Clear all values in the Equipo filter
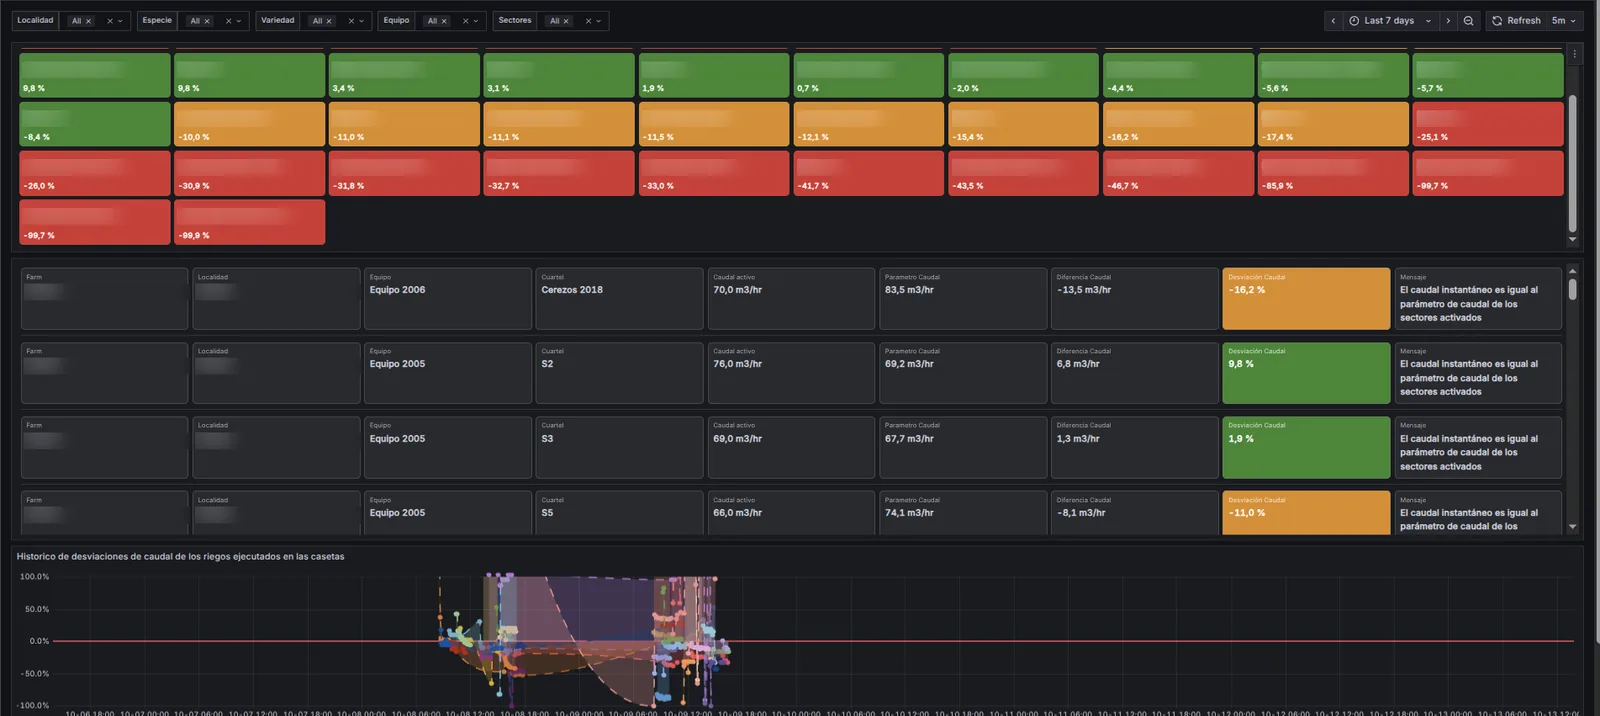 [465, 21]
